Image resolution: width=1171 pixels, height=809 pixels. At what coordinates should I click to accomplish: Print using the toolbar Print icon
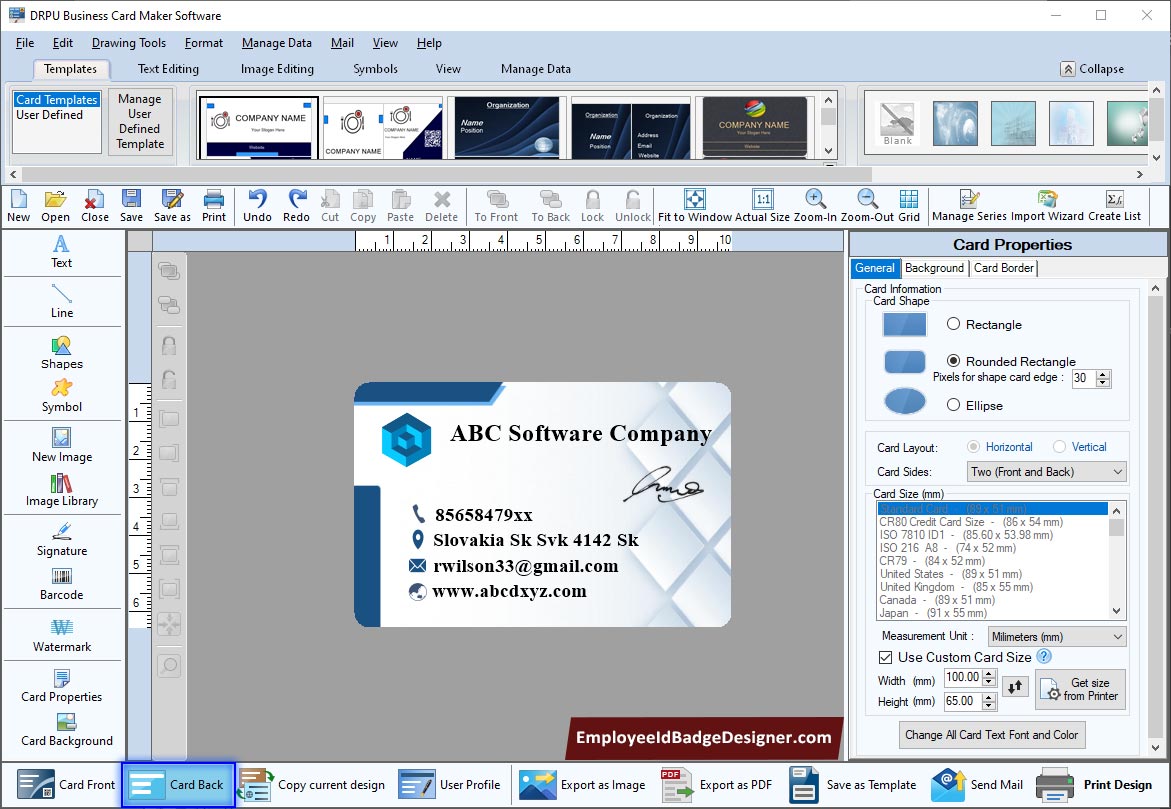point(214,205)
